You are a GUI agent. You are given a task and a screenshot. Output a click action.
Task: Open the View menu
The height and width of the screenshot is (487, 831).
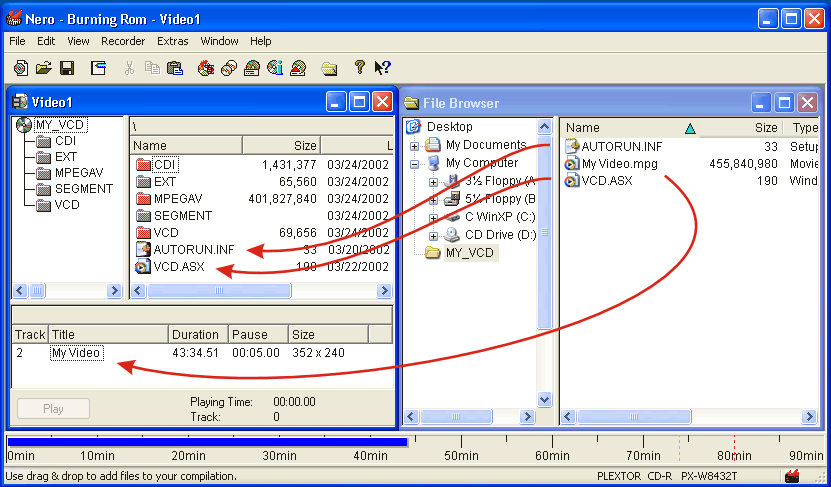pyautogui.click(x=78, y=41)
